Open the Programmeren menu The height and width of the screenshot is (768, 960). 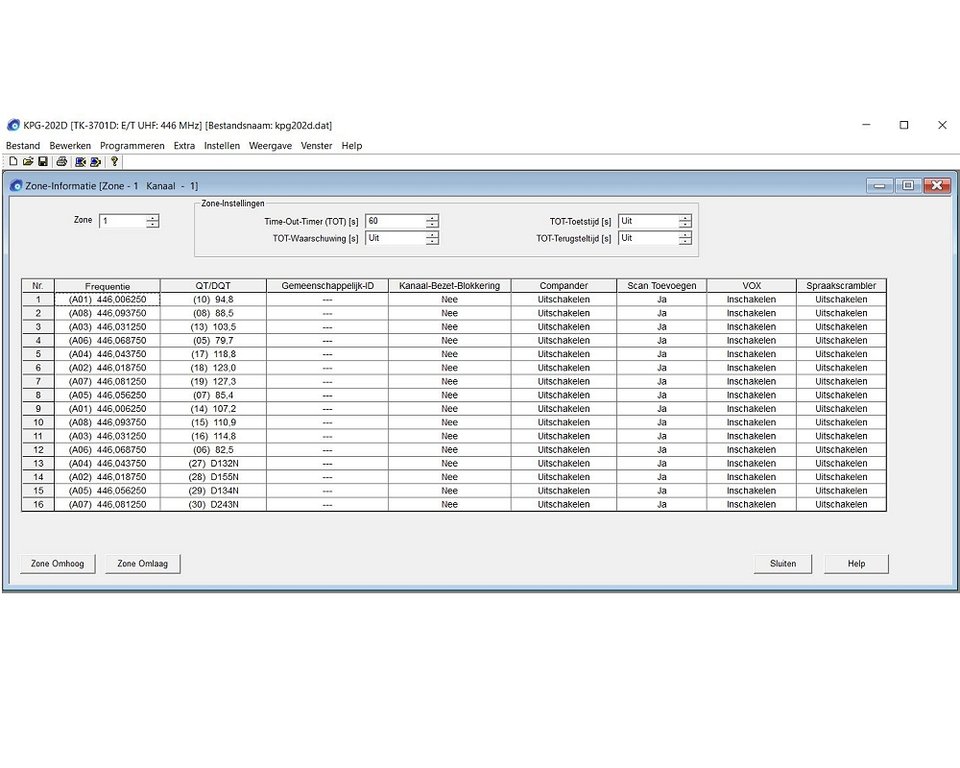(x=132, y=146)
